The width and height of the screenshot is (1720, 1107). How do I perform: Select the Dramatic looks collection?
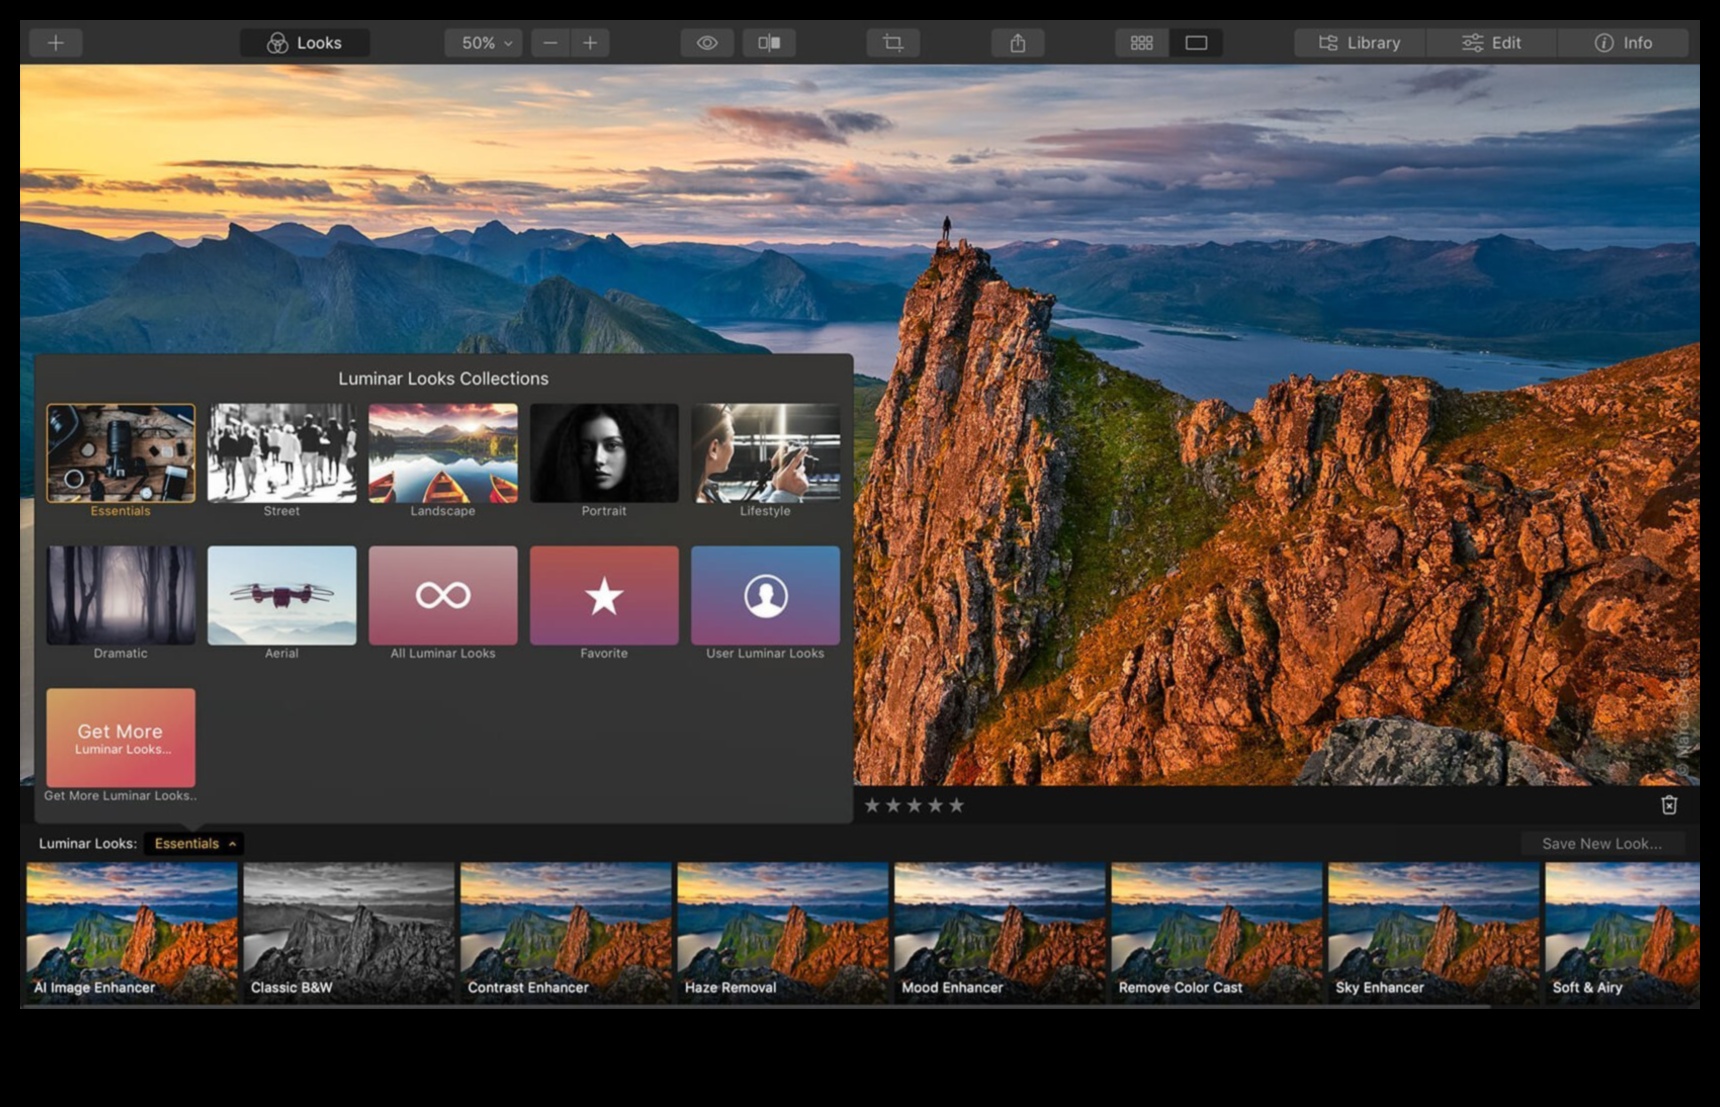(121, 595)
